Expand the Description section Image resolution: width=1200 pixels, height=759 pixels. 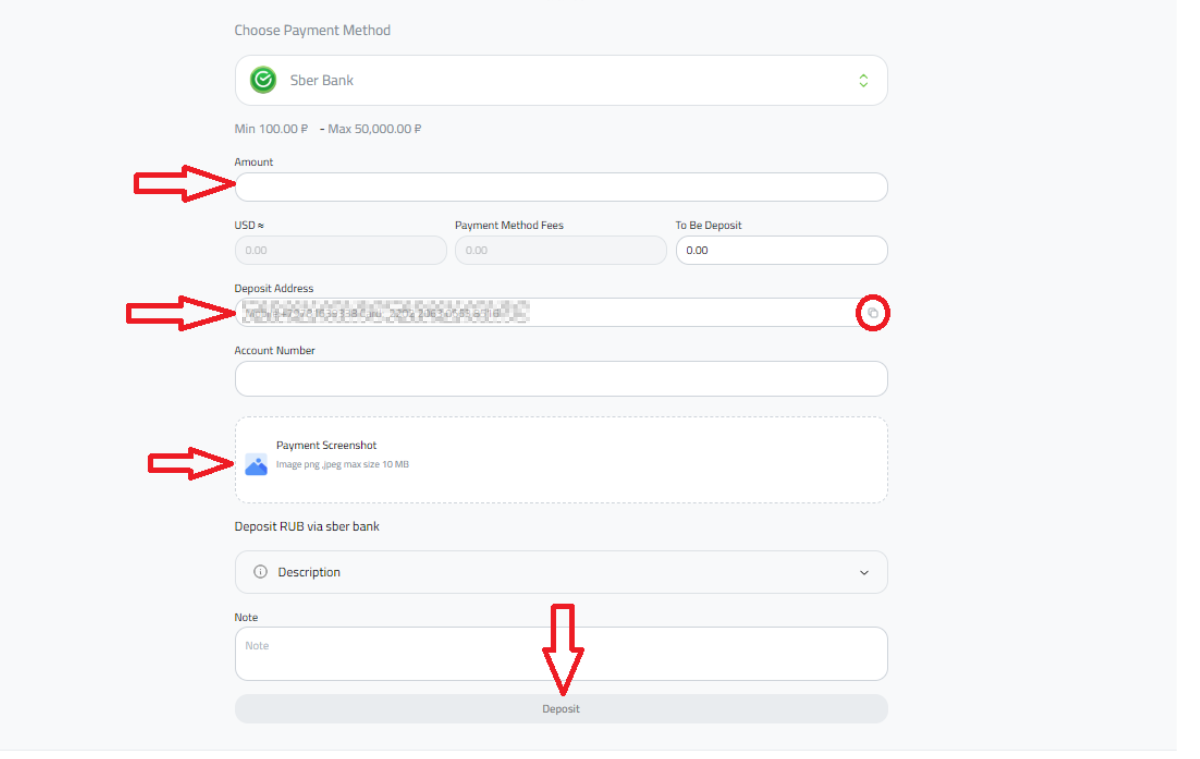pos(561,572)
